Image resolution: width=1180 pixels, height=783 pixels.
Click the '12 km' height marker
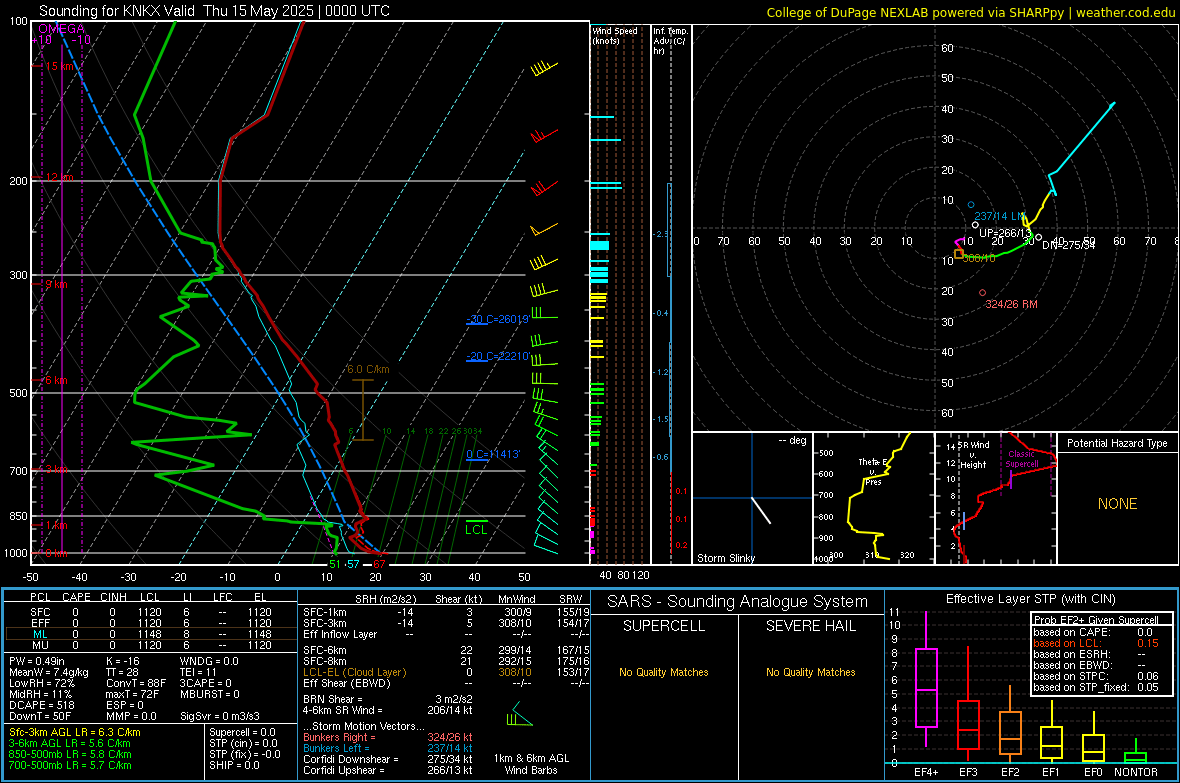point(59,177)
